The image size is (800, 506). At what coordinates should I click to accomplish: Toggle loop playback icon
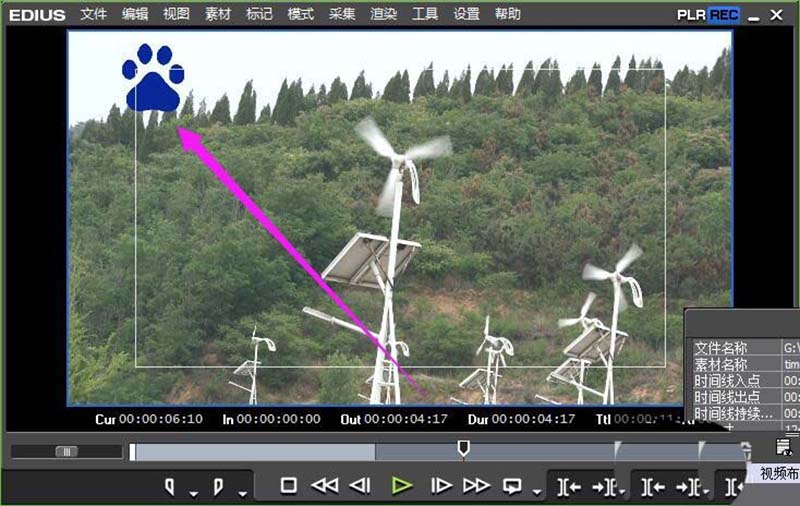pos(512,487)
